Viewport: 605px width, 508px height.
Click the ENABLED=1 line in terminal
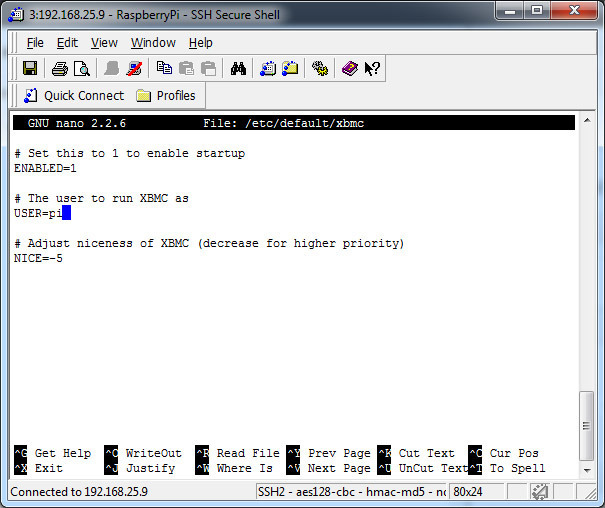tap(45, 168)
